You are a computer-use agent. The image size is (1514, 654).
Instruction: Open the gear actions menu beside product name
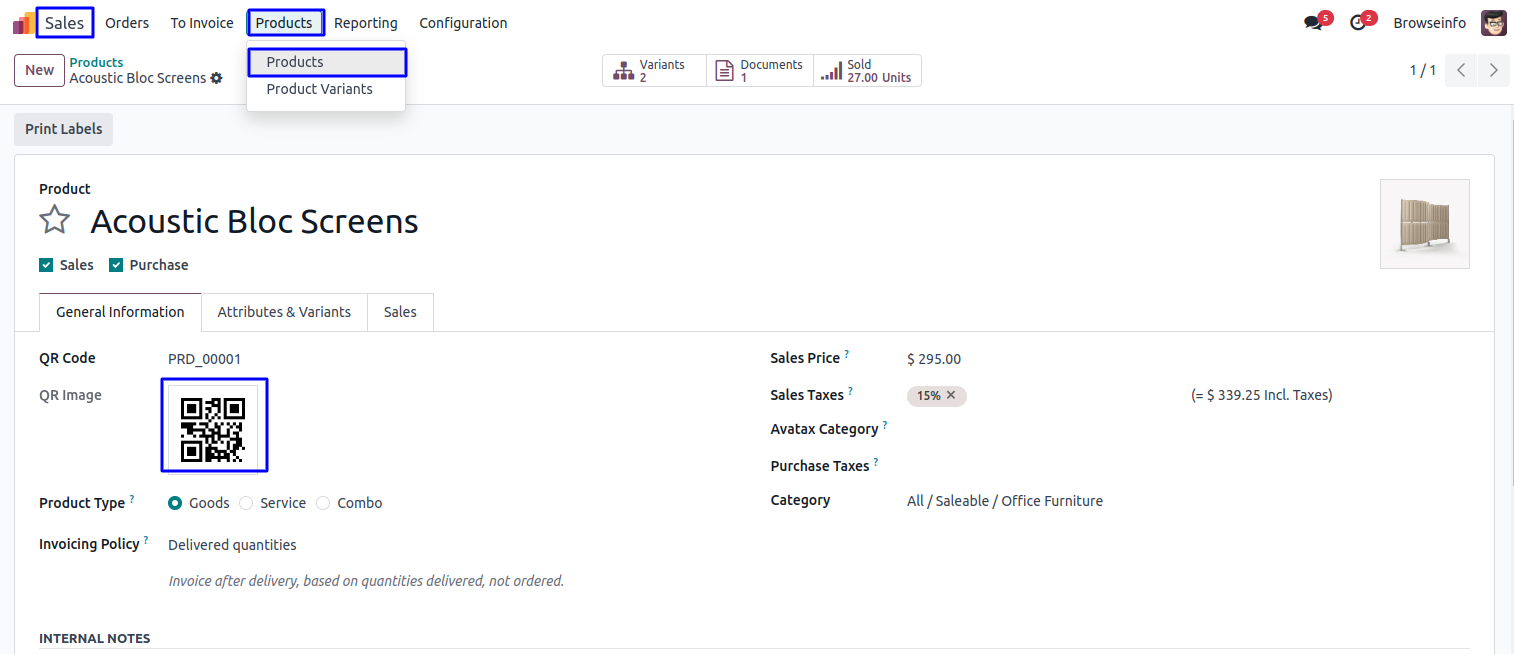point(216,78)
